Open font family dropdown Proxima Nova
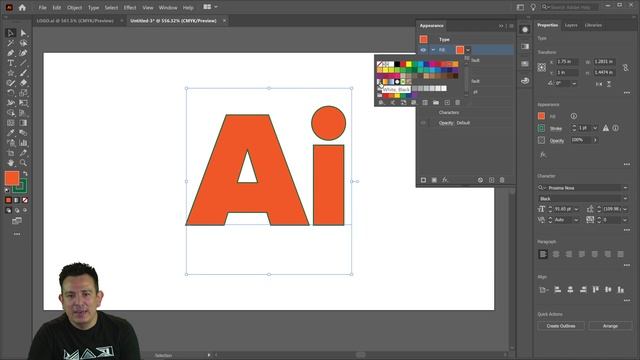Image resolution: width=640 pixels, height=360 pixels. click(x=625, y=188)
